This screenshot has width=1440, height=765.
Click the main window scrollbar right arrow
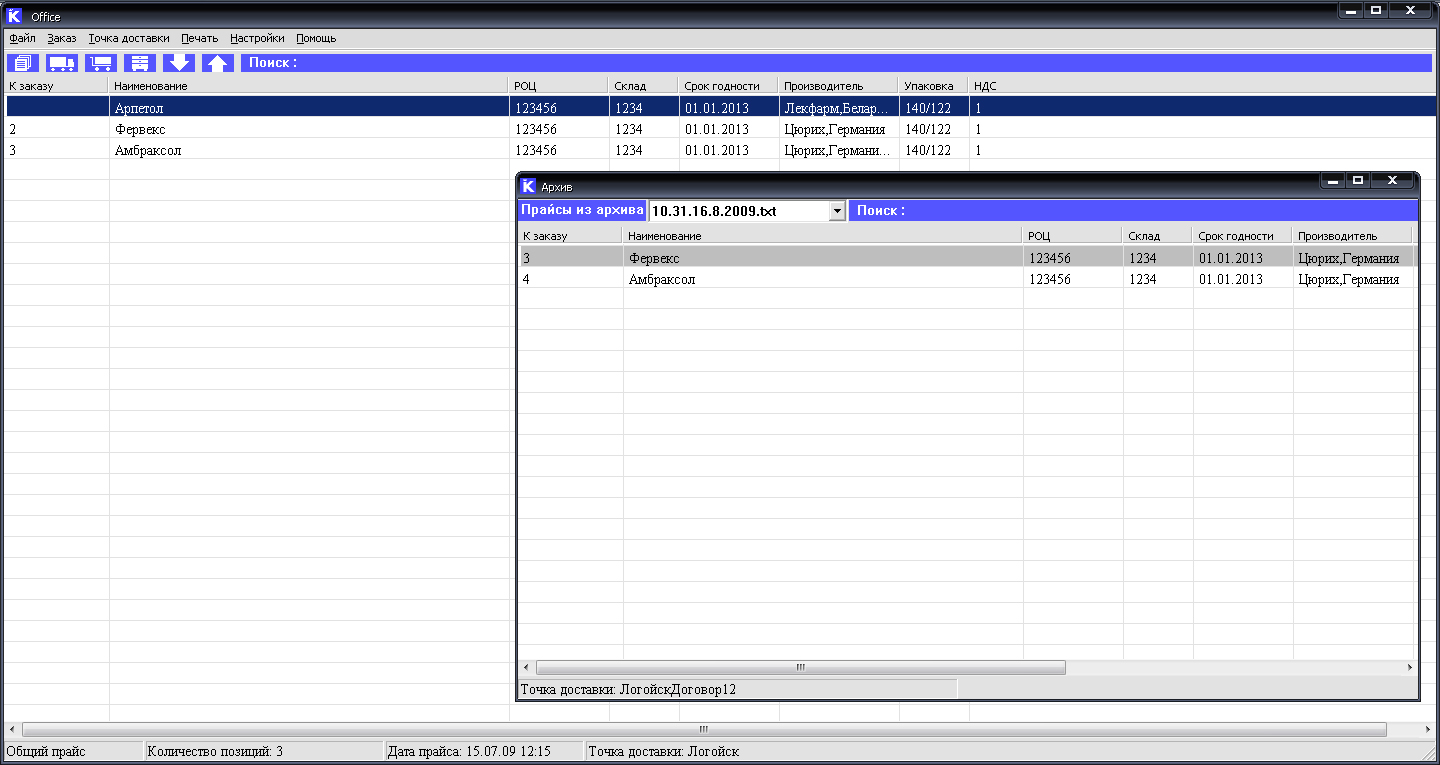pyautogui.click(x=1428, y=730)
